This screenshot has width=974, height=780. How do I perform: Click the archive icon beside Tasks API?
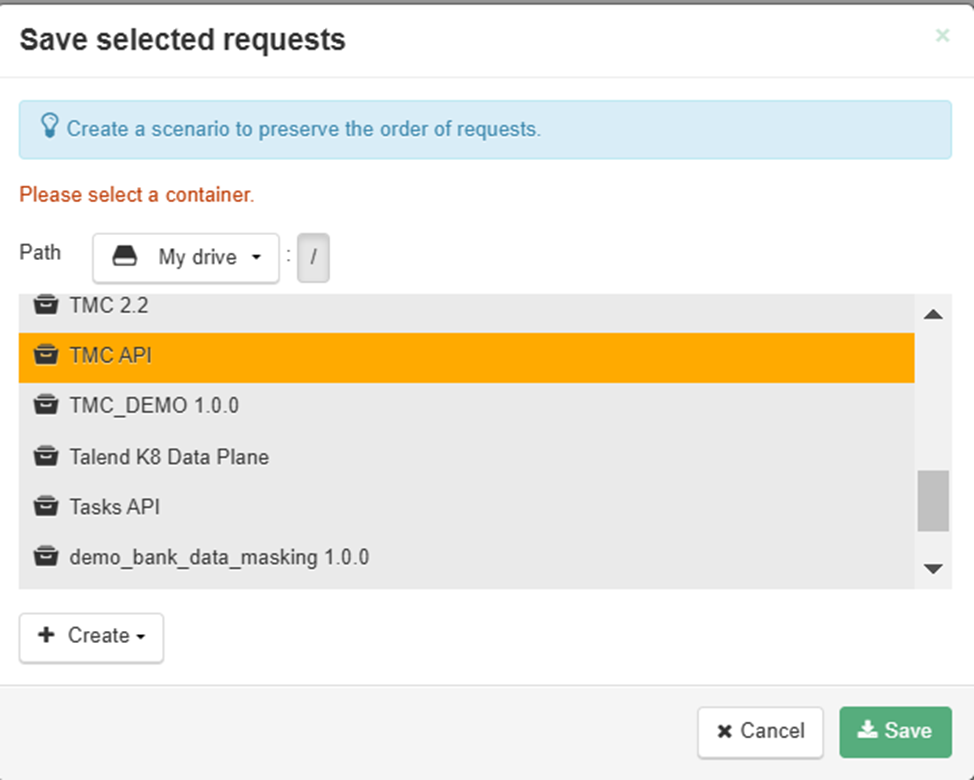click(x=44, y=507)
